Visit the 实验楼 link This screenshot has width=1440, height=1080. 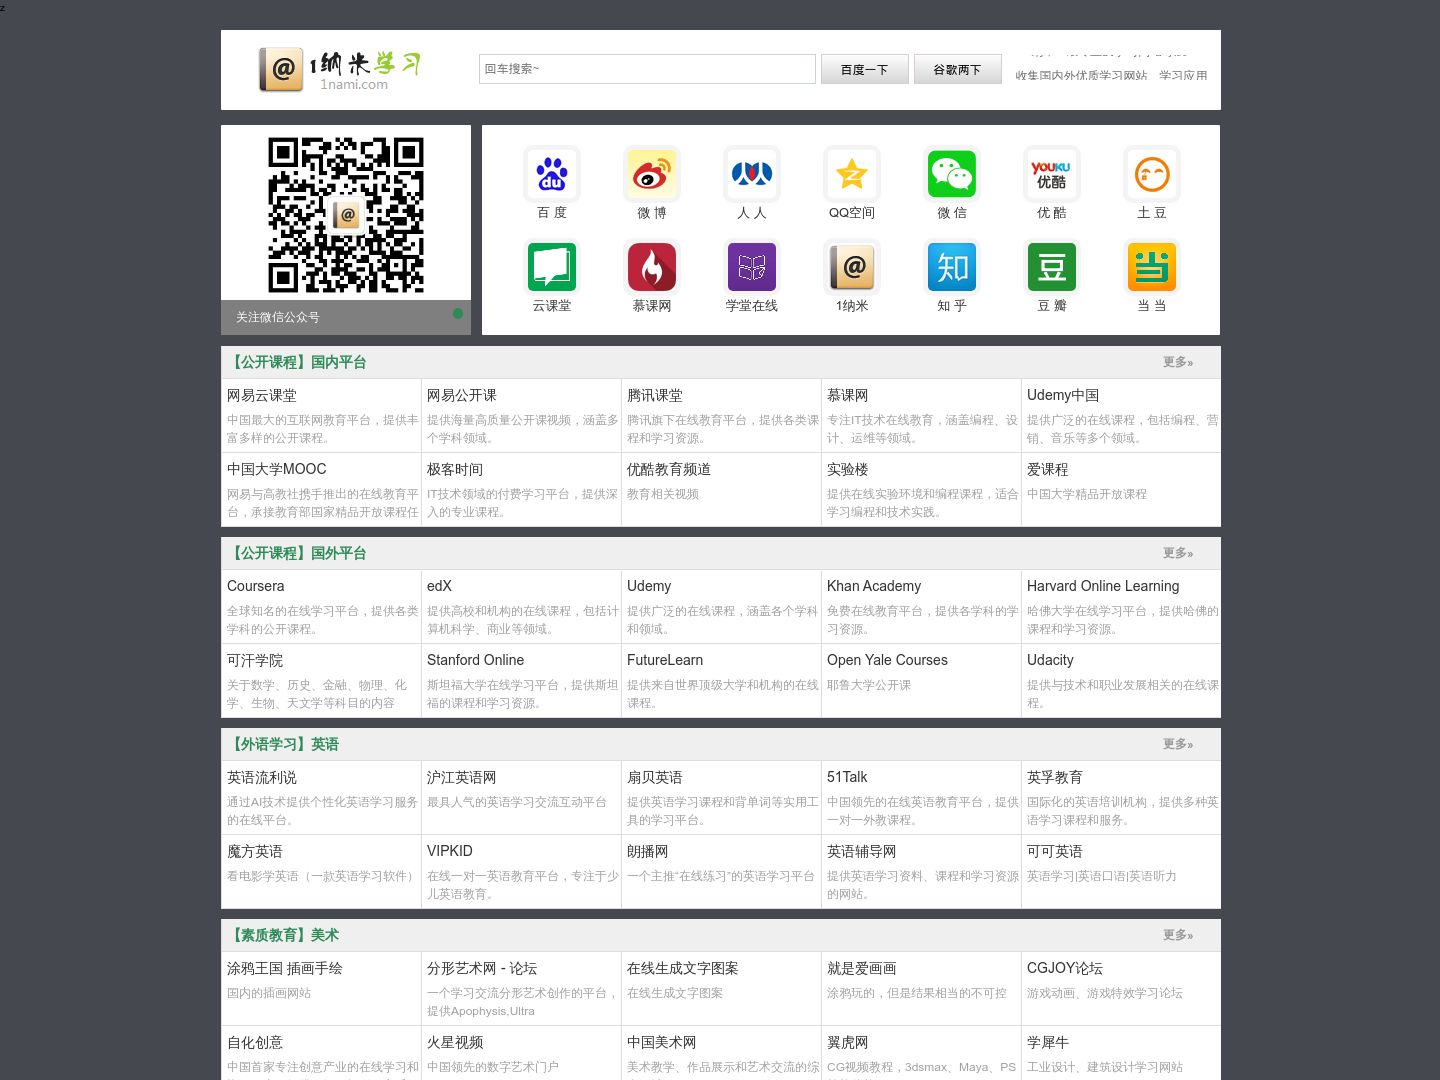pyautogui.click(x=848, y=469)
